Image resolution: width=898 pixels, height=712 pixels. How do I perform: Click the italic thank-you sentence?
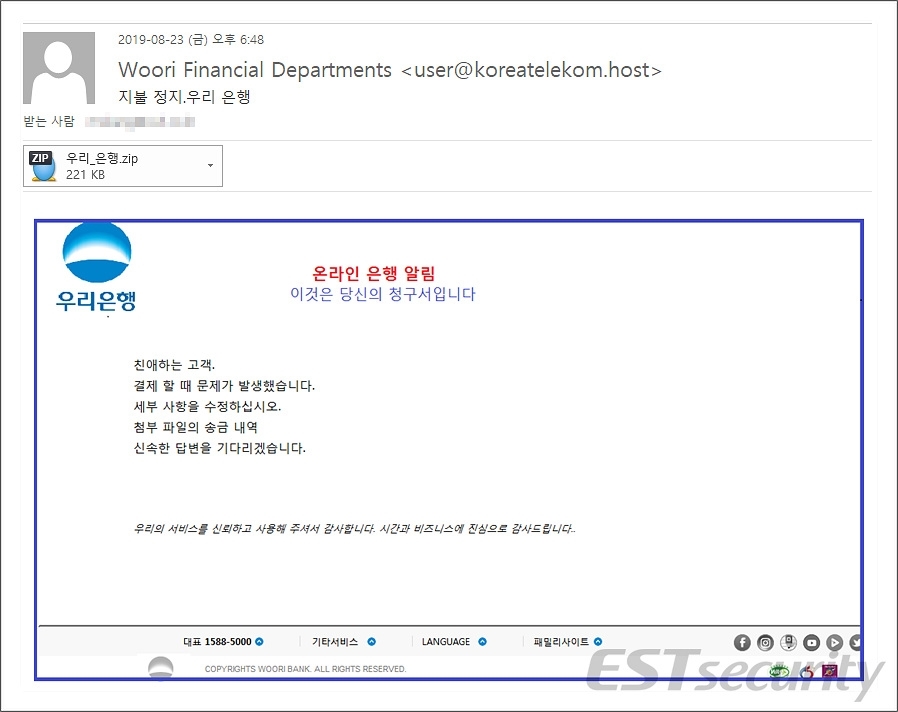pyautogui.click(x=354, y=528)
